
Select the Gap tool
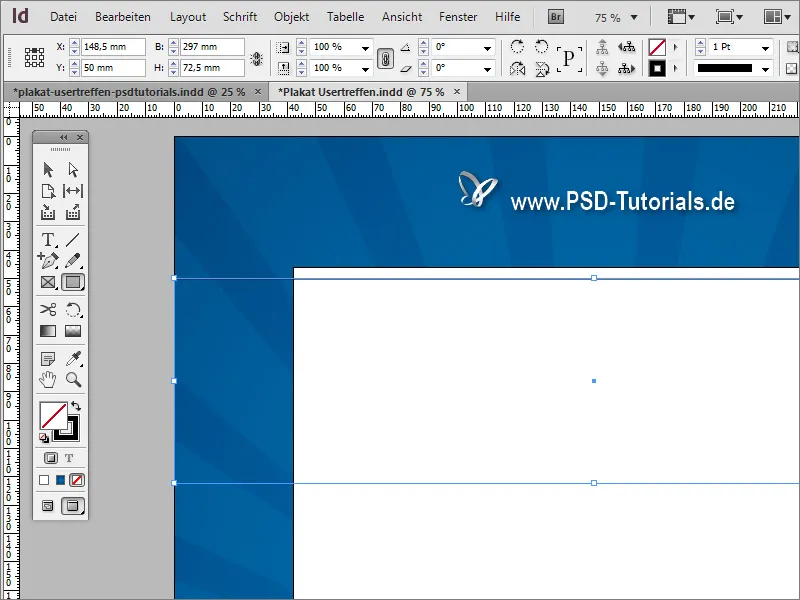coord(73,191)
